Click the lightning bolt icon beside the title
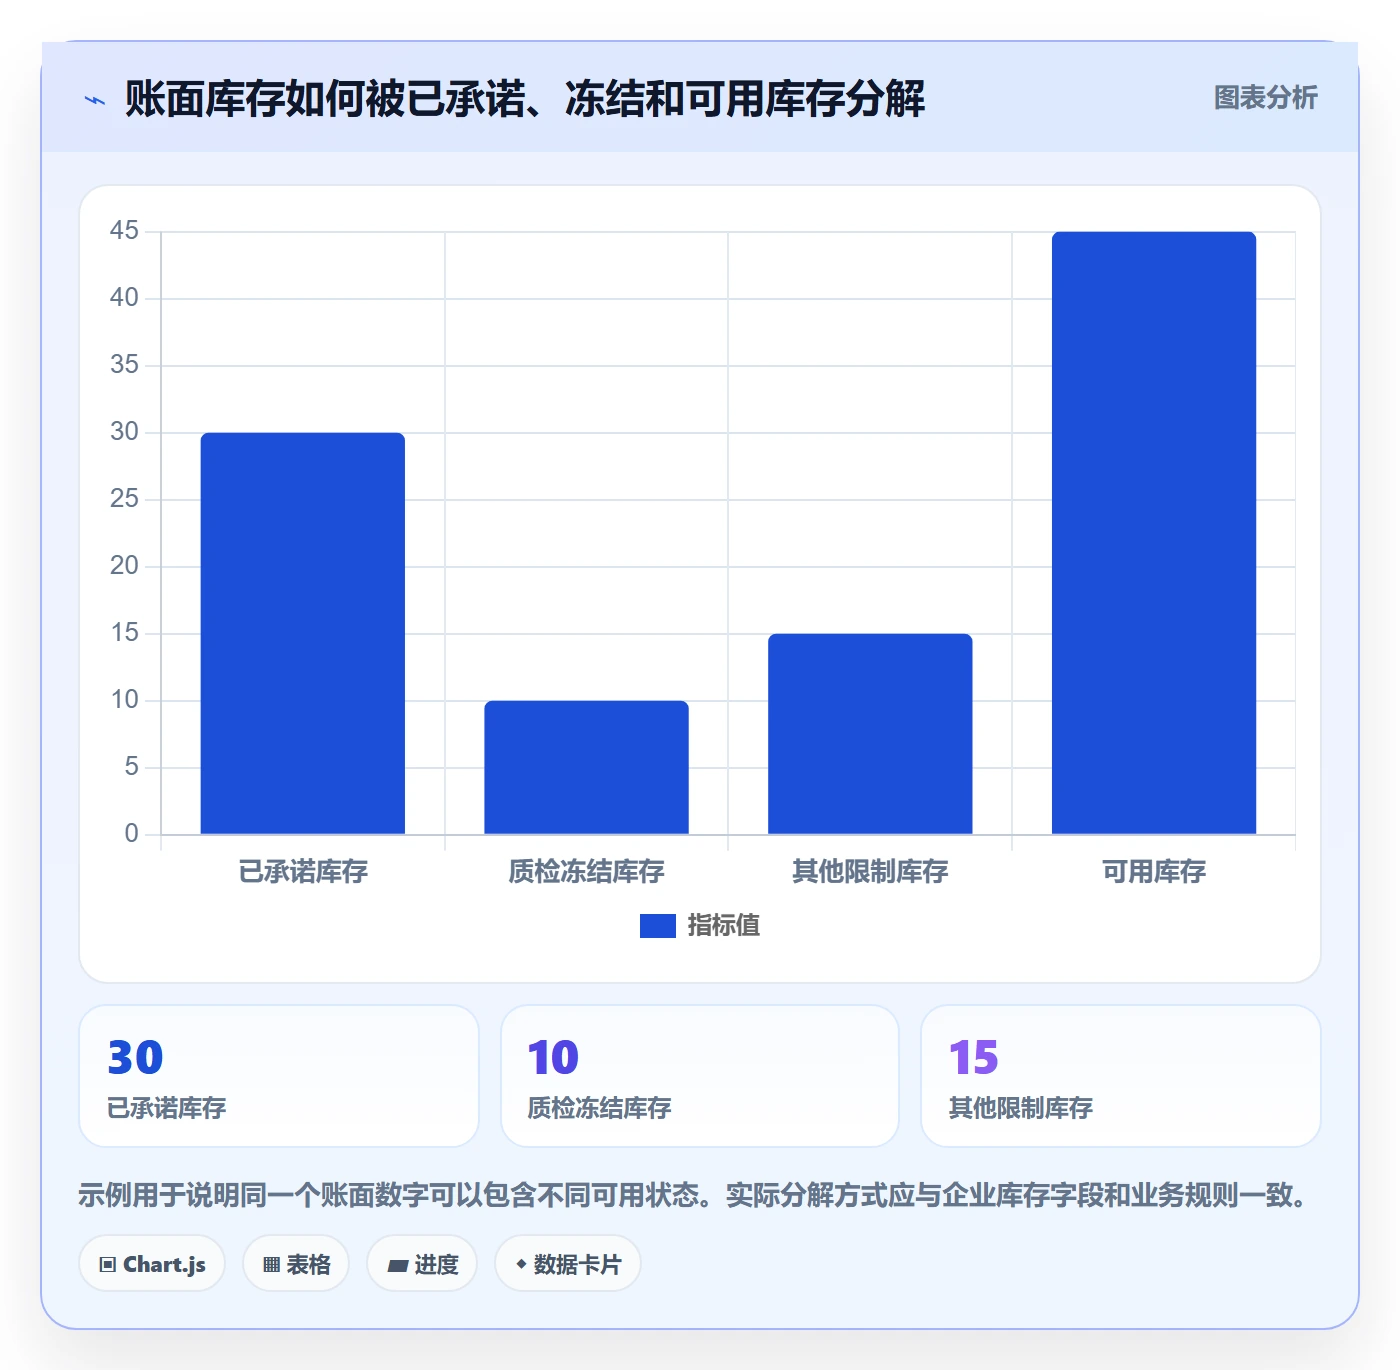Viewport: 1400px width, 1370px height. click(x=95, y=100)
